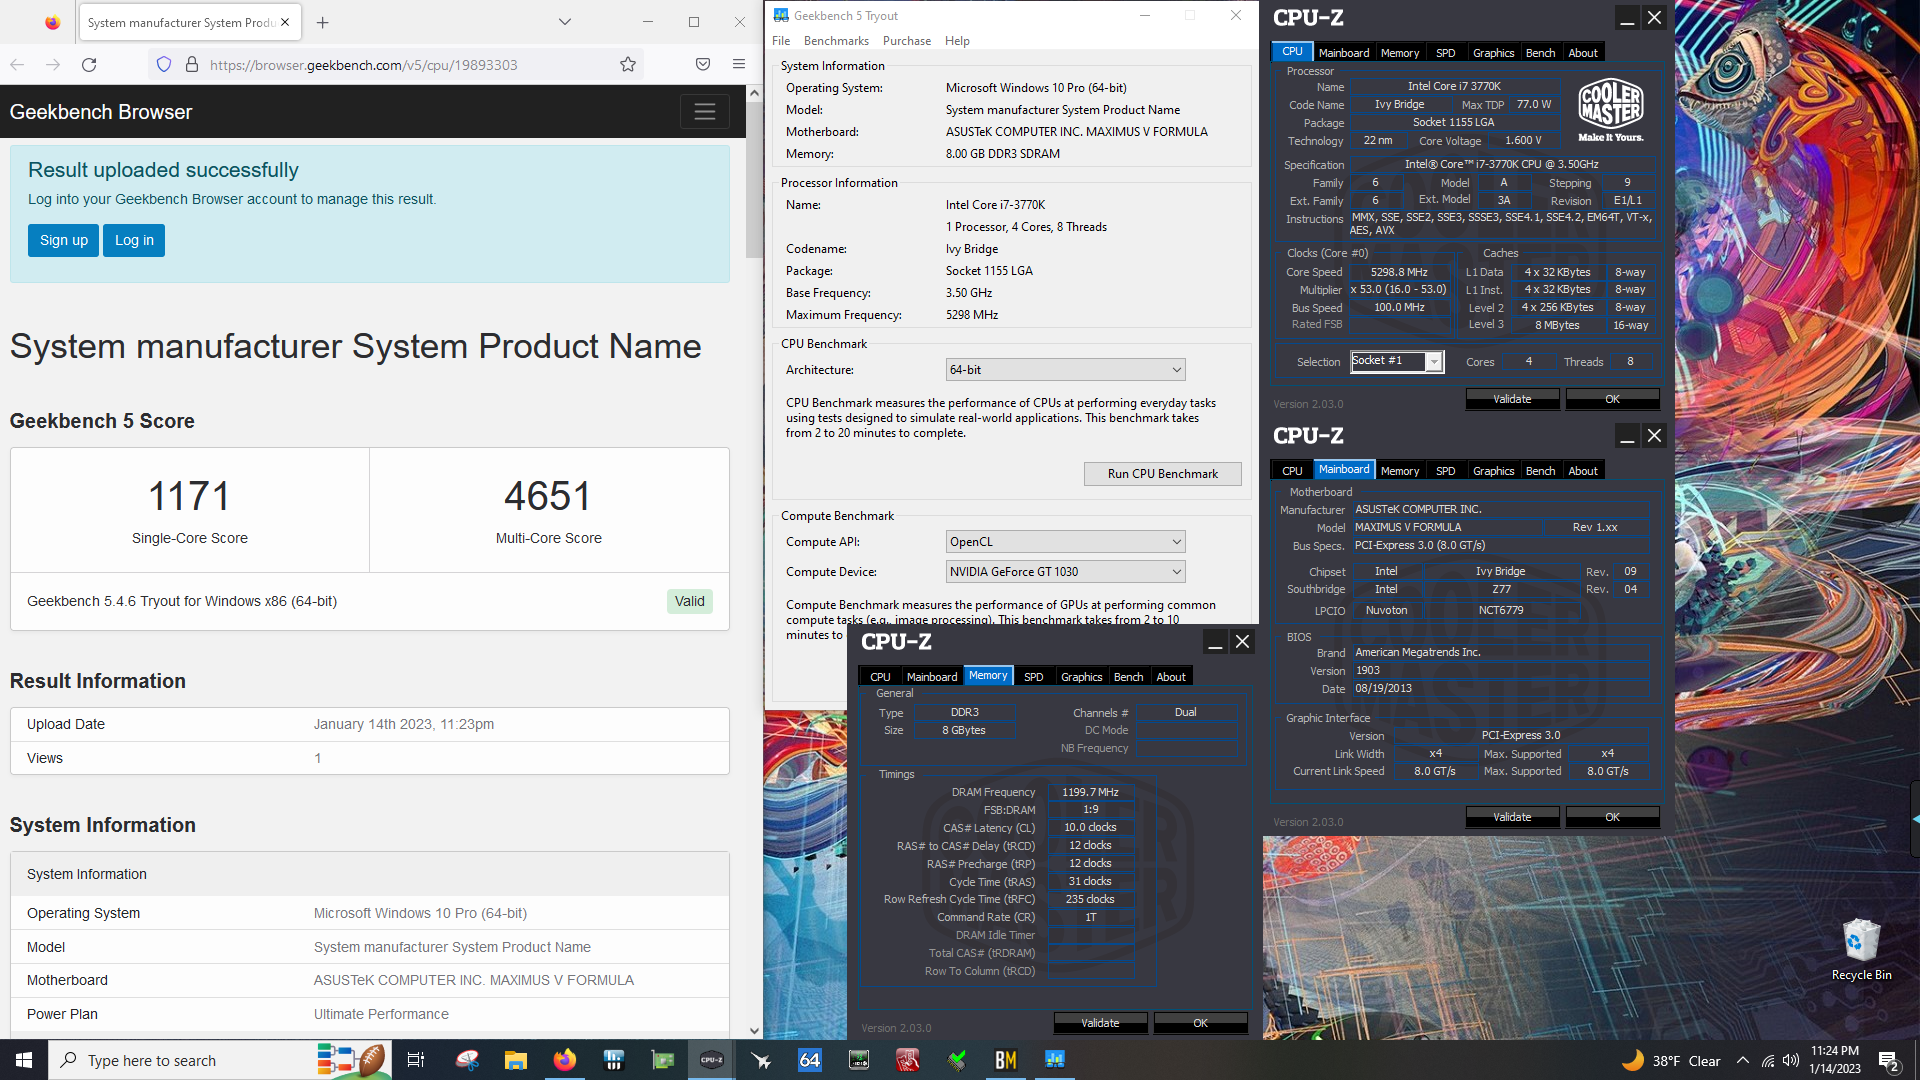Open Mainboard tab in bottom CPU-Z Memory window
The width and height of the screenshot is (1920, 1080).
point(931,677)
